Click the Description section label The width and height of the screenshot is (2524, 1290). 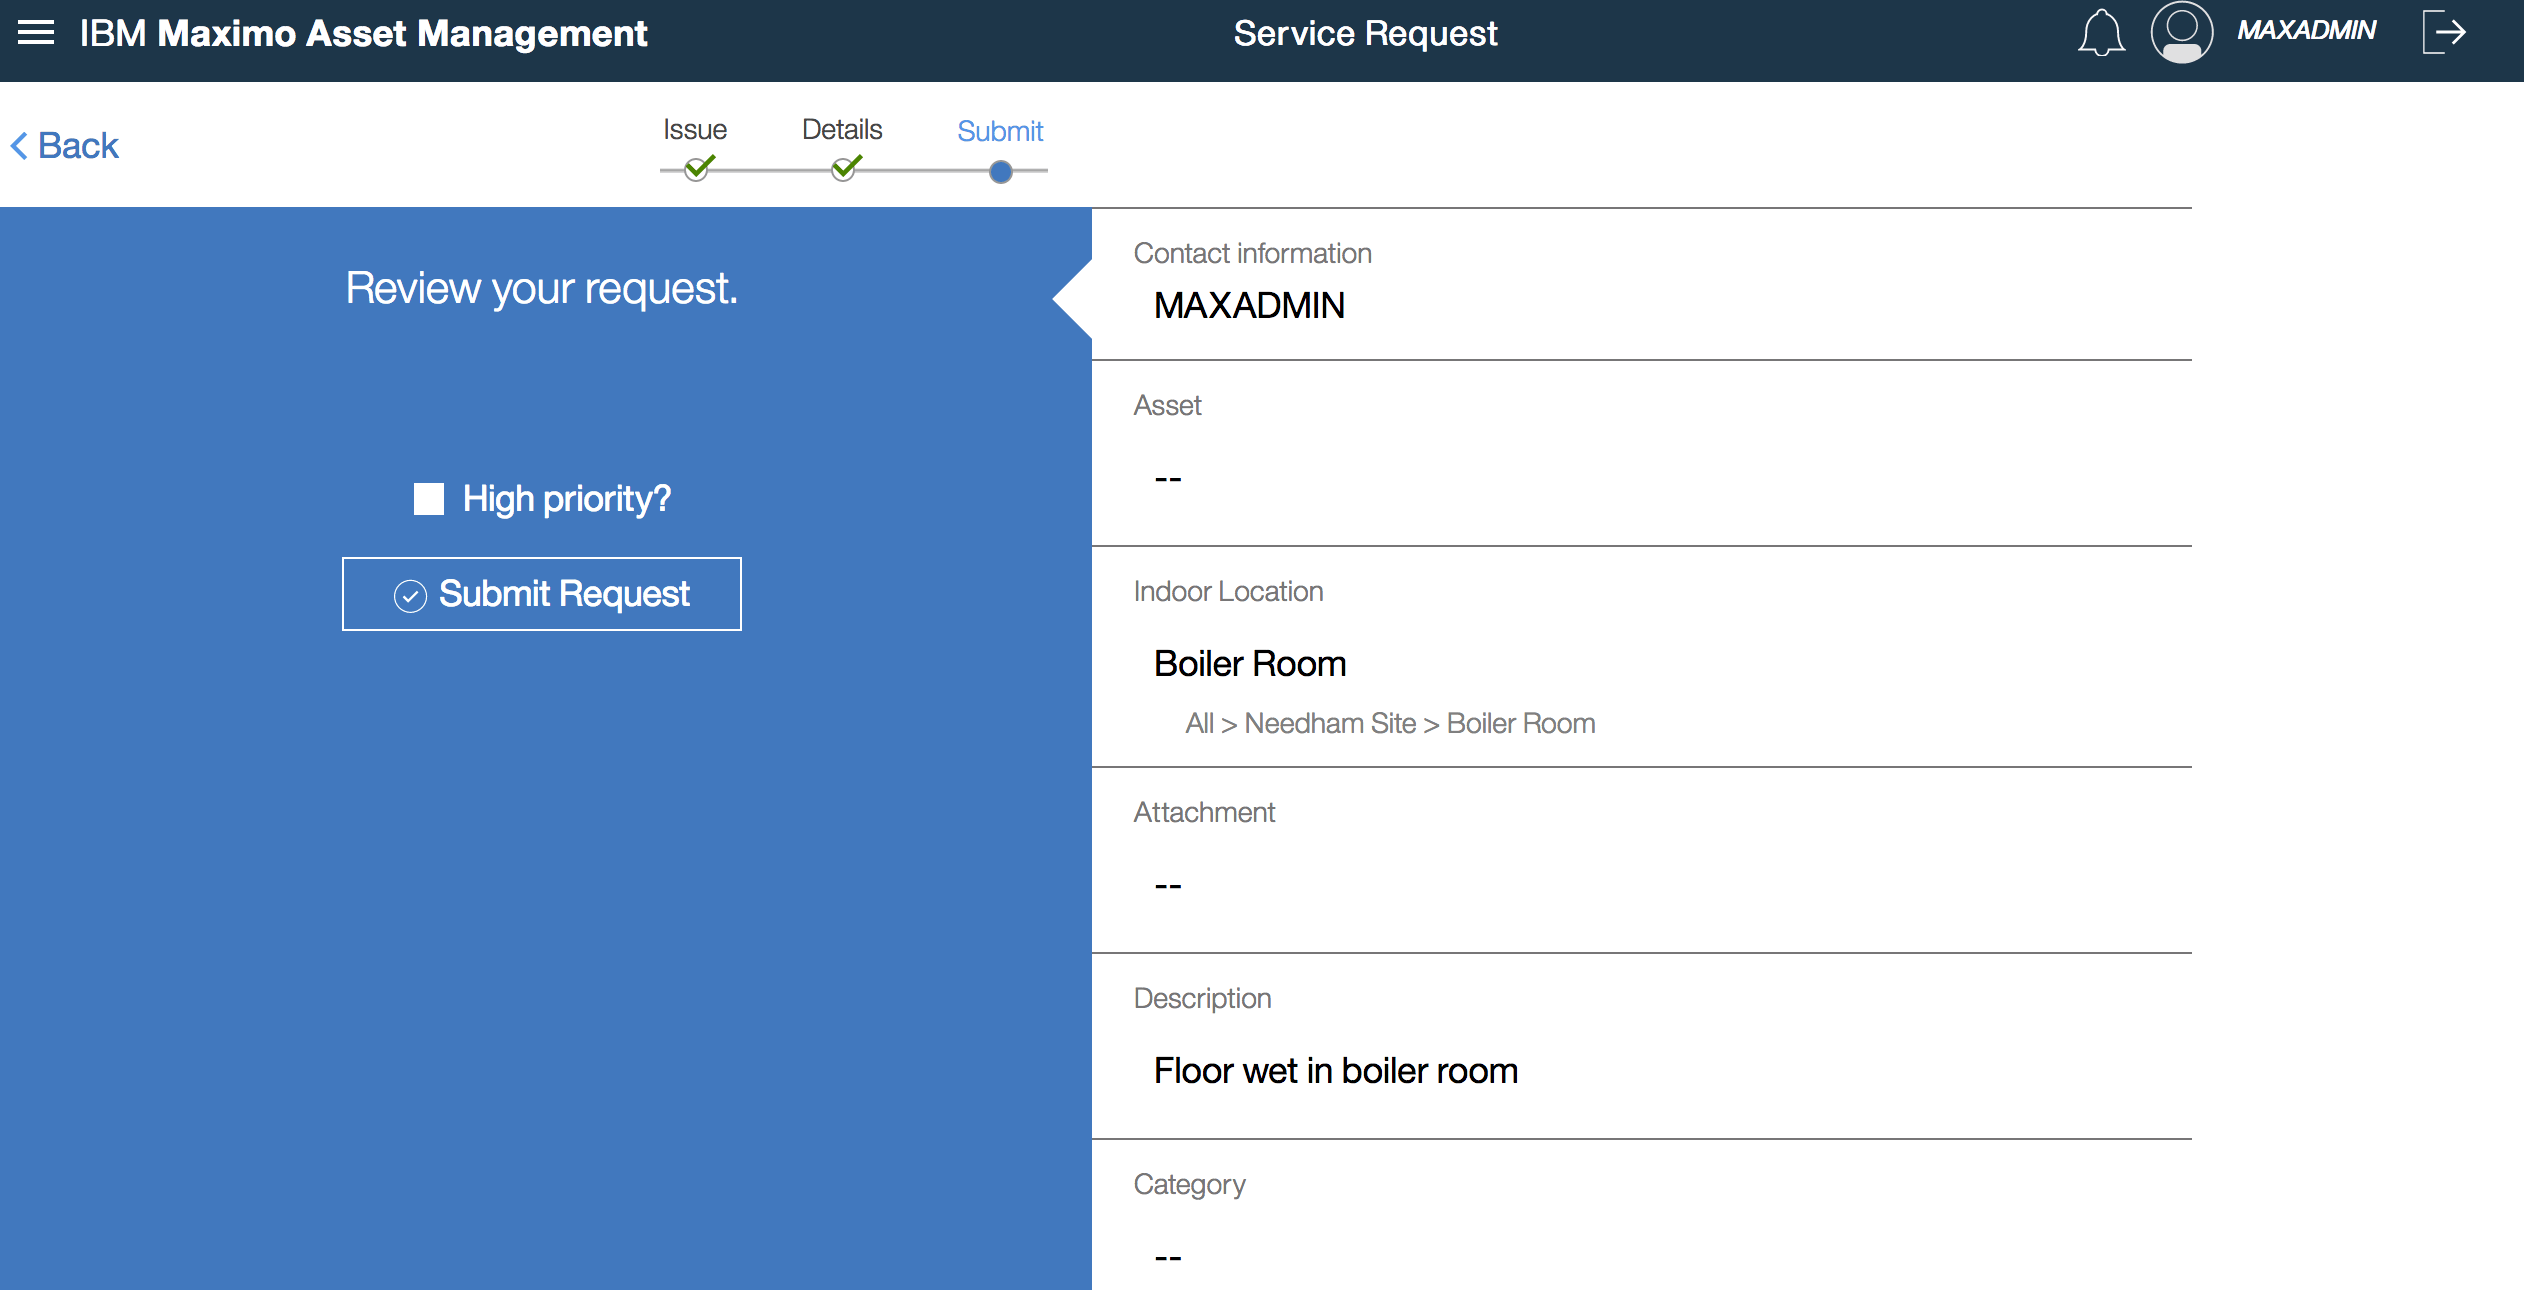click(1202, 999)
